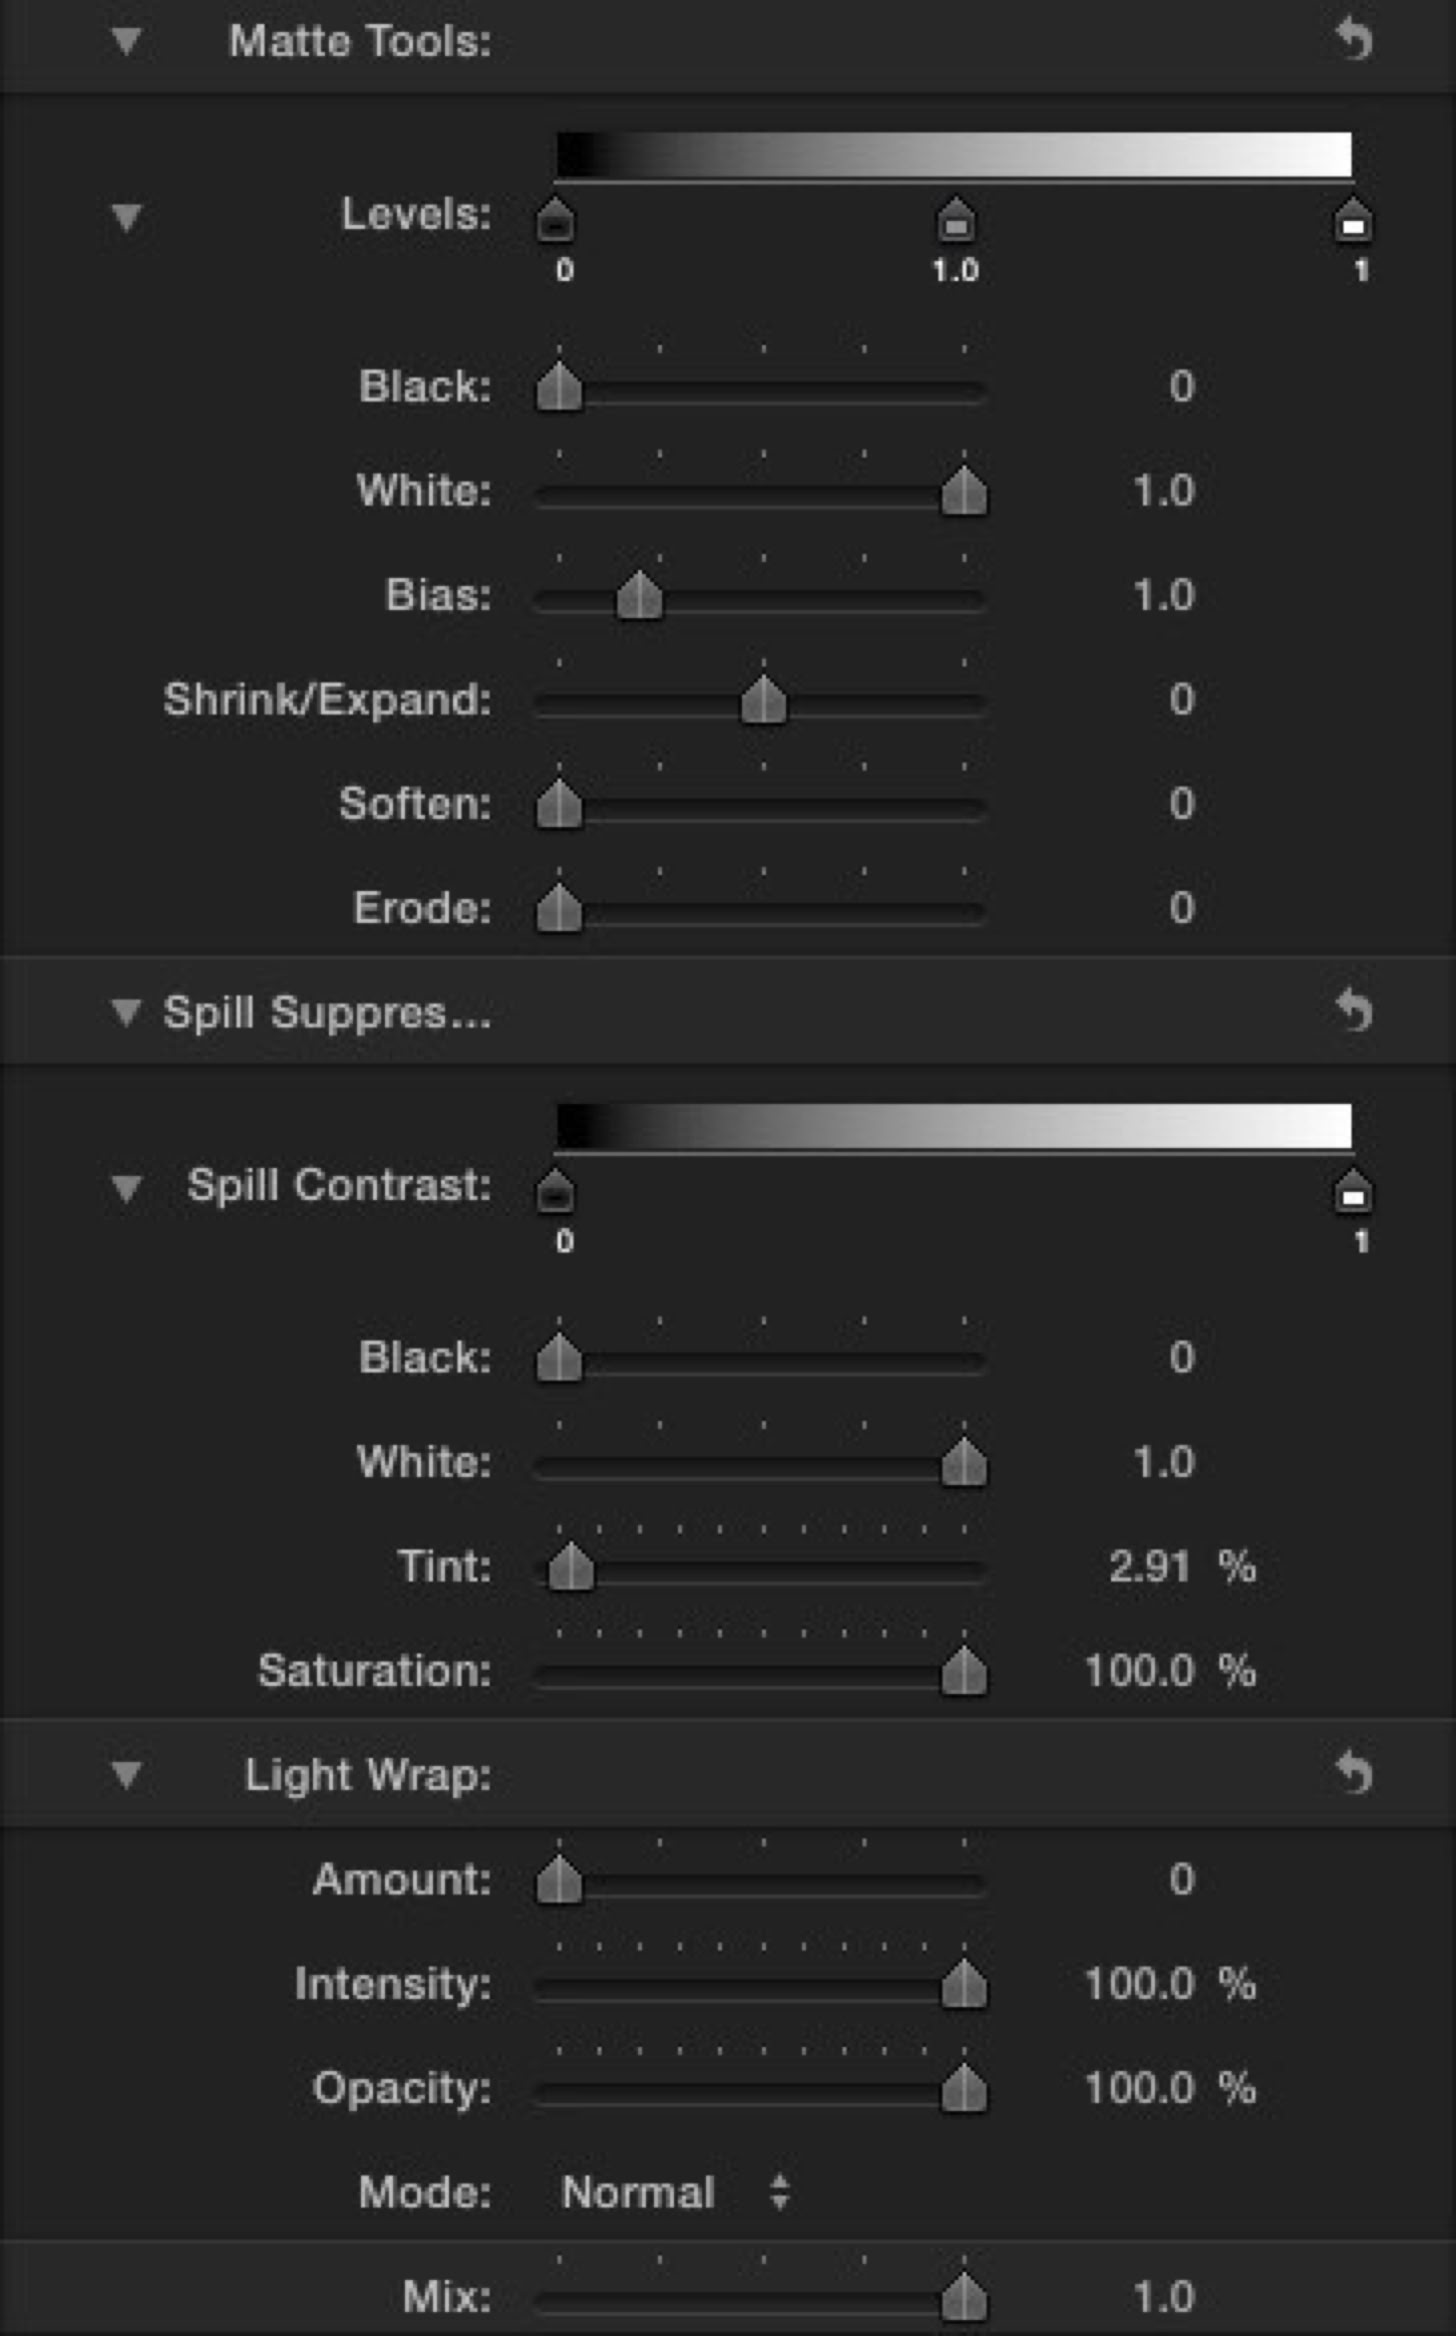Collapse the Matte Tools section
The width and height of the screenshot is (1456, 2336).
tap(126, 41)
